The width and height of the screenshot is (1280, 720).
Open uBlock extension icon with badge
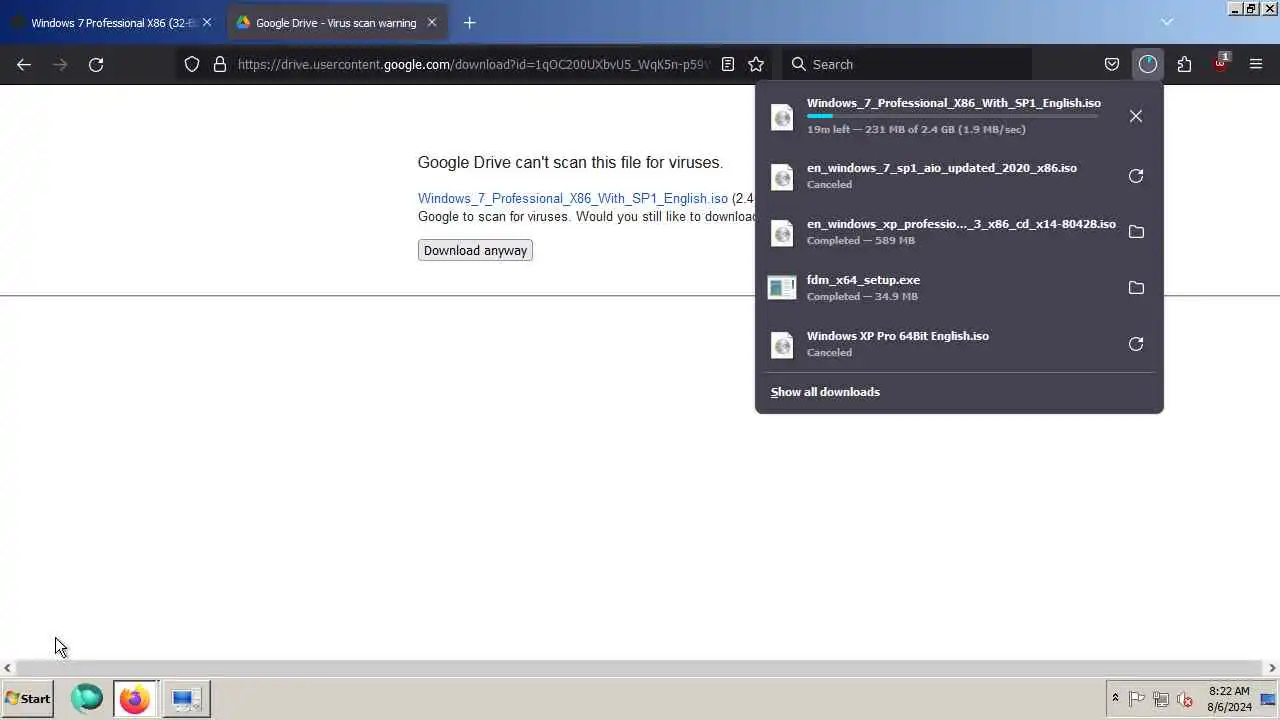click(x=1221, y=63)
